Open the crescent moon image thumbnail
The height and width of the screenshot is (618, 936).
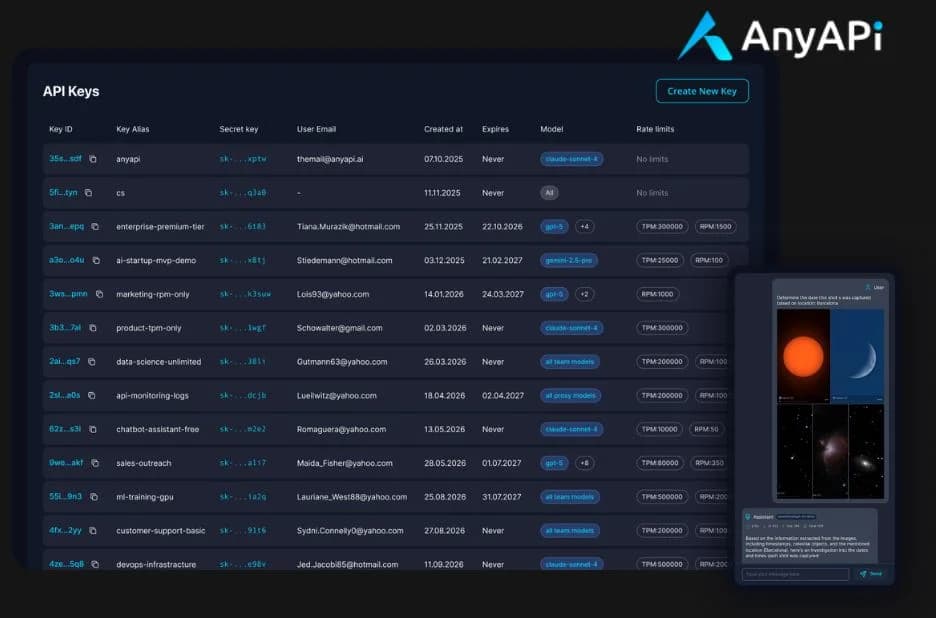pyautogui.click(x=857, y=356)
